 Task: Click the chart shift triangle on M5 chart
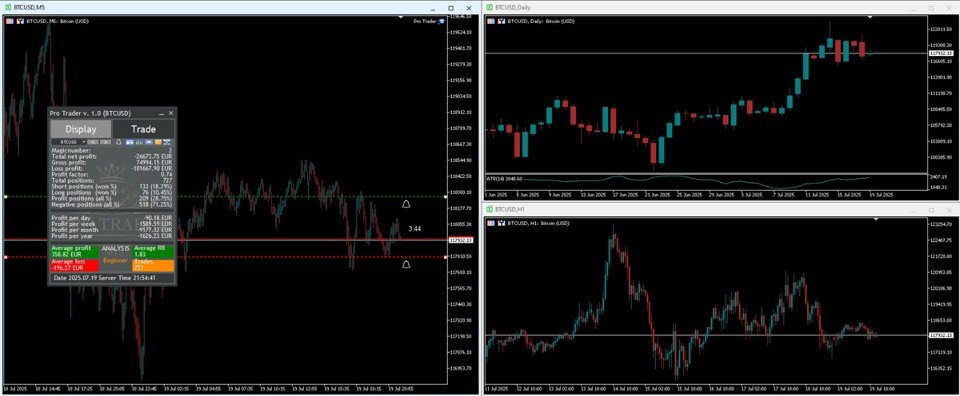(x=400, y=18)
